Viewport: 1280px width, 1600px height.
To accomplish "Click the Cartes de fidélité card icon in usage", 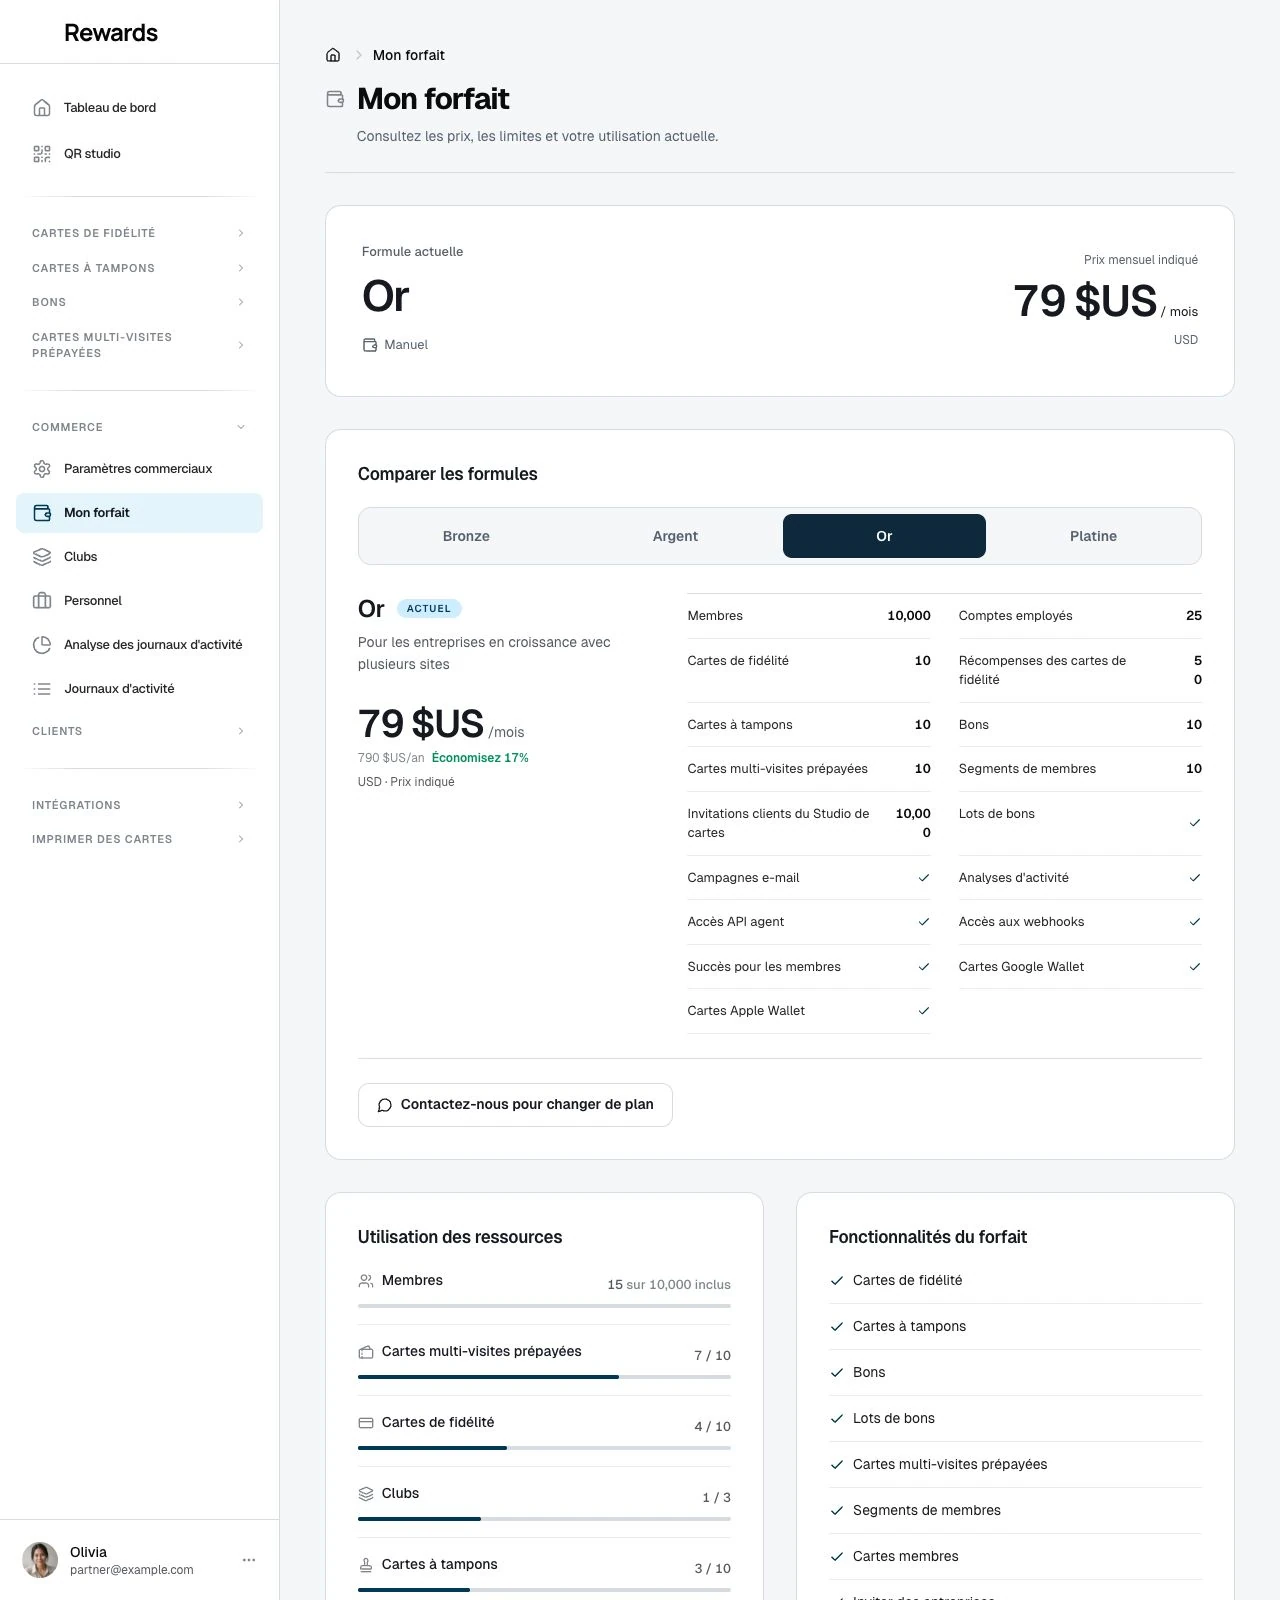I will tap(366, 1423).
